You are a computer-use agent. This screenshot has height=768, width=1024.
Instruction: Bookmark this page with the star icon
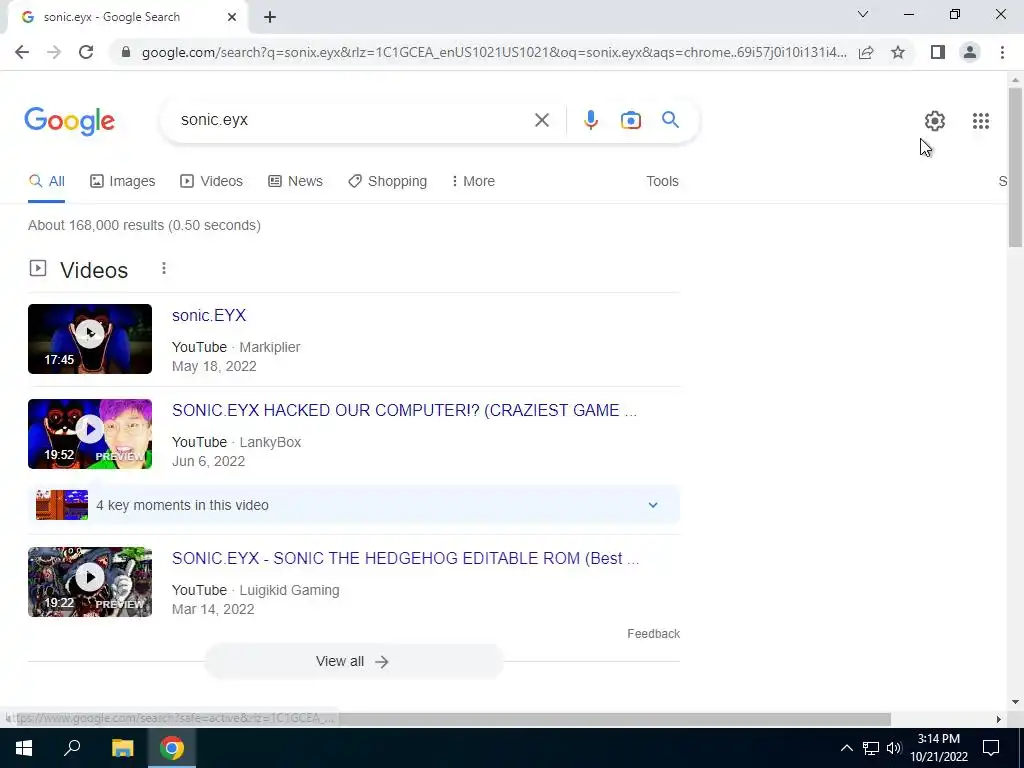coord(898,52)
